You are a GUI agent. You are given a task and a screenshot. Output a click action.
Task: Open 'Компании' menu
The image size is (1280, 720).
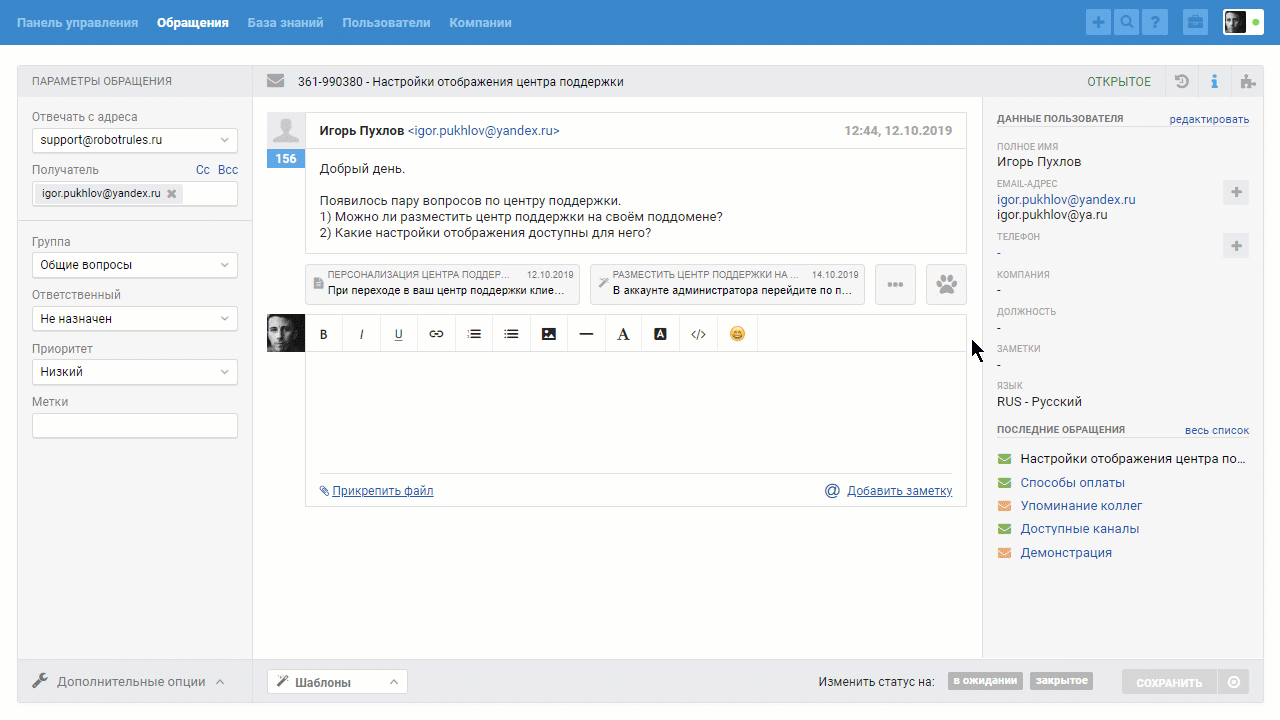pos(480,22)
